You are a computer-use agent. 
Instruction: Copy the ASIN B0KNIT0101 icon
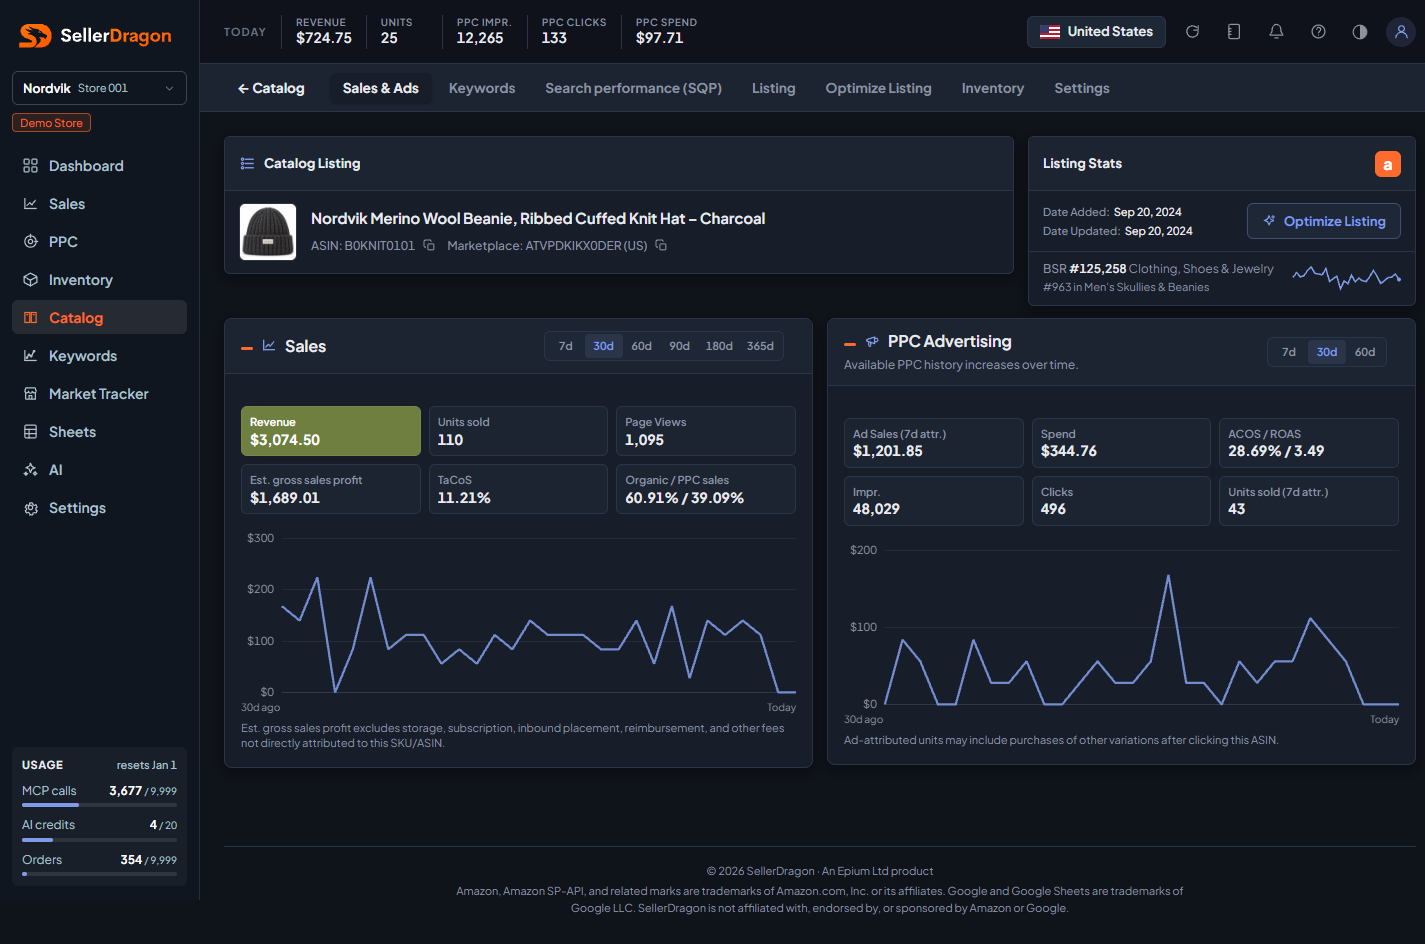coord(429,245)
